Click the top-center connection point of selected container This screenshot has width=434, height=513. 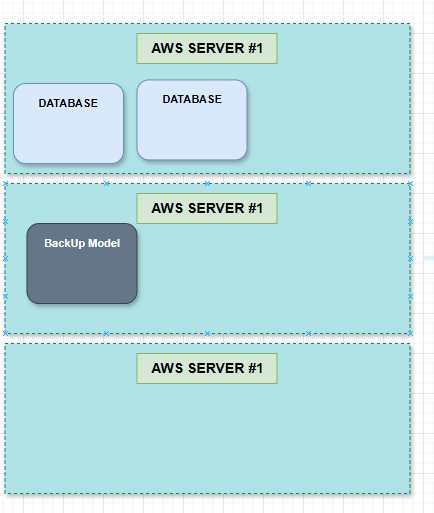click(x=207, y=184)
